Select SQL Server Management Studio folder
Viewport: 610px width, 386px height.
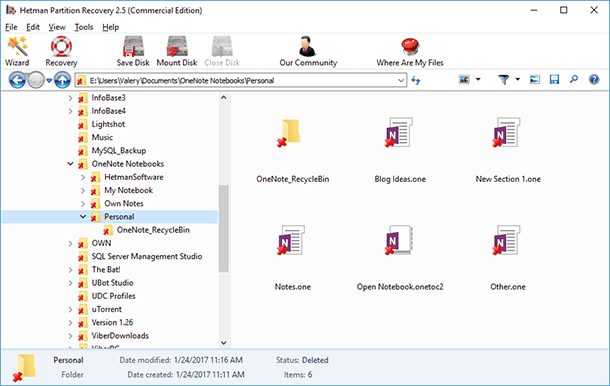147,256
